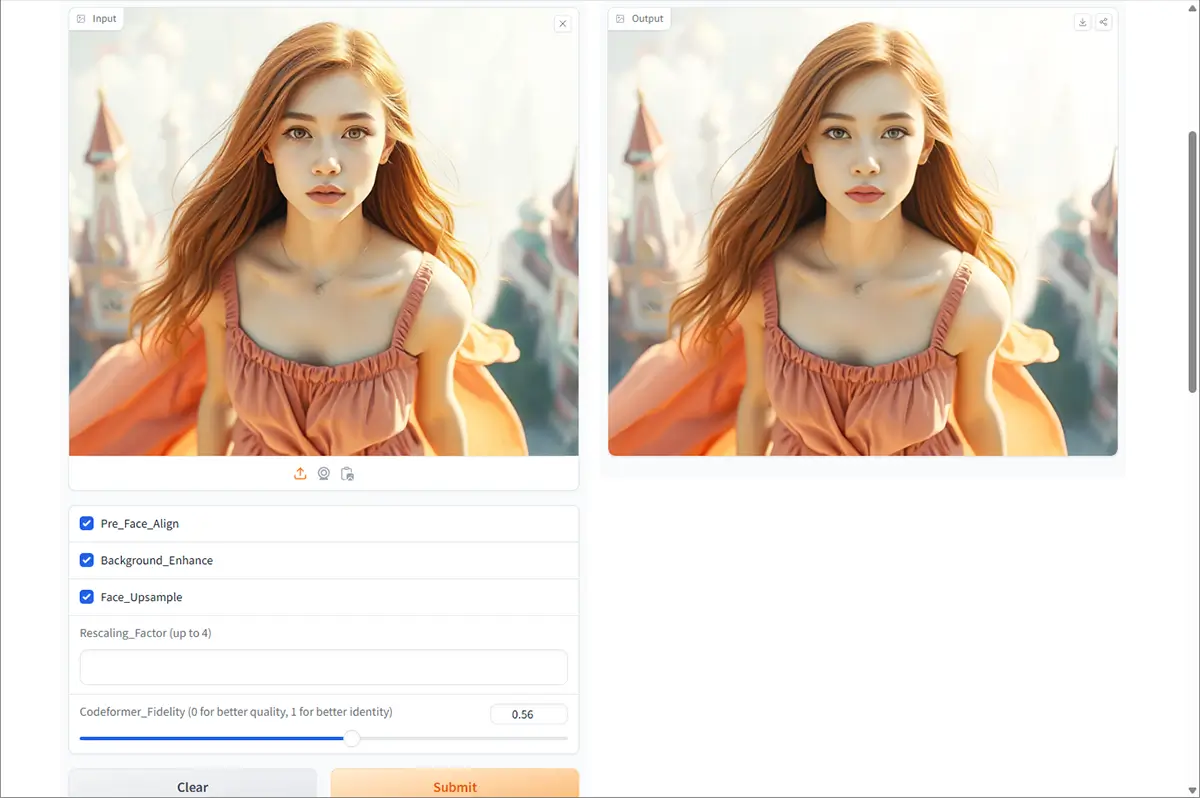Download the output image
The width and height of the screenshot is (1200, 798).
point(1082,22)
